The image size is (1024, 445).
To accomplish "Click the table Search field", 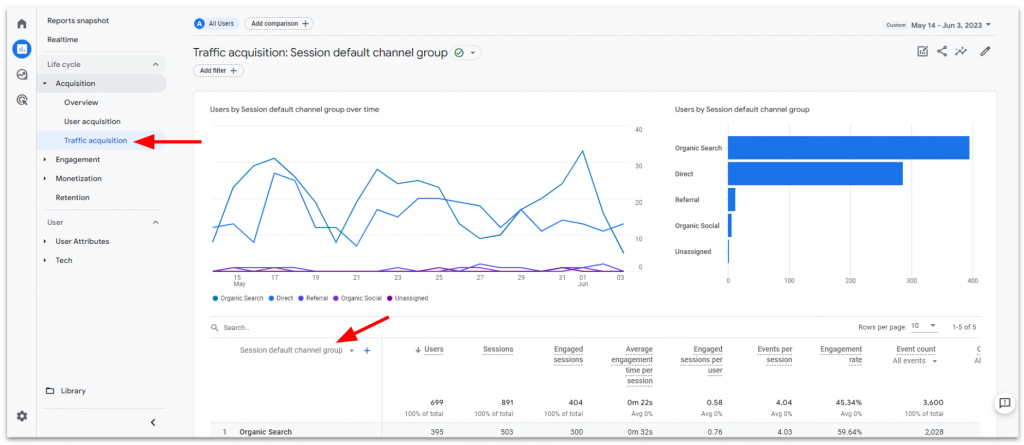I will [280, 327].
